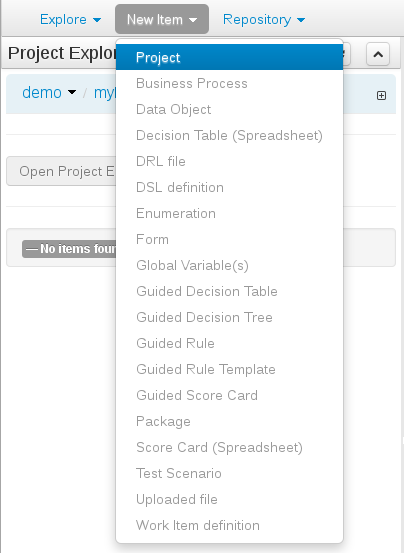Choose Work Item definition entry

(x=229, y=525)
